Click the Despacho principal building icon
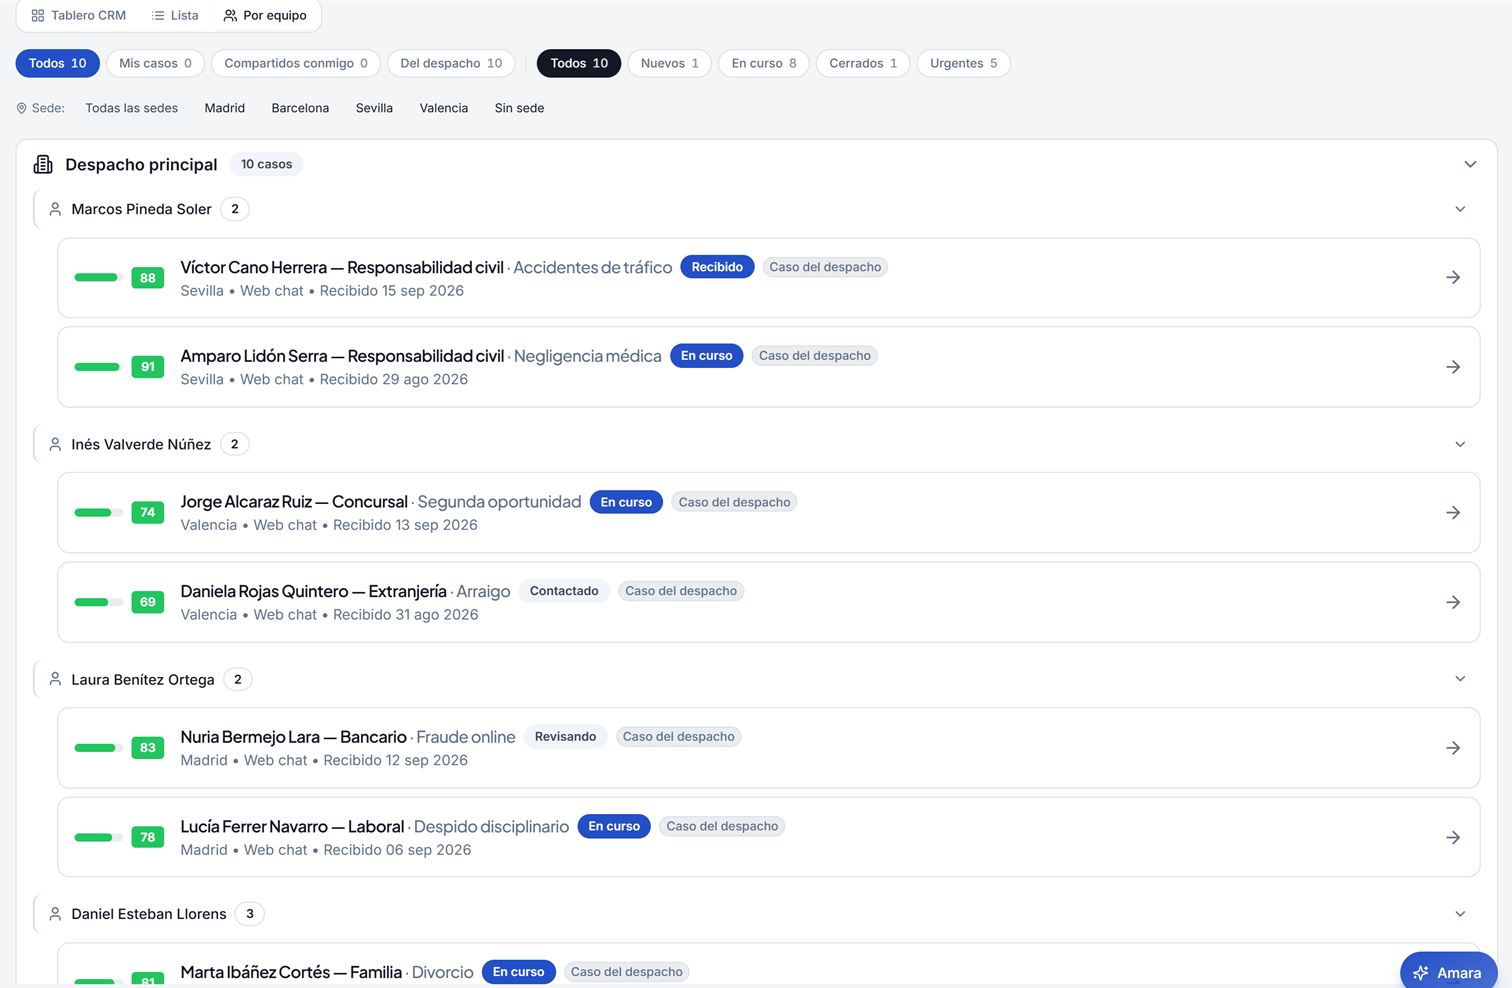The height and width of the screenshot is (988, 1512). point(43,164)
